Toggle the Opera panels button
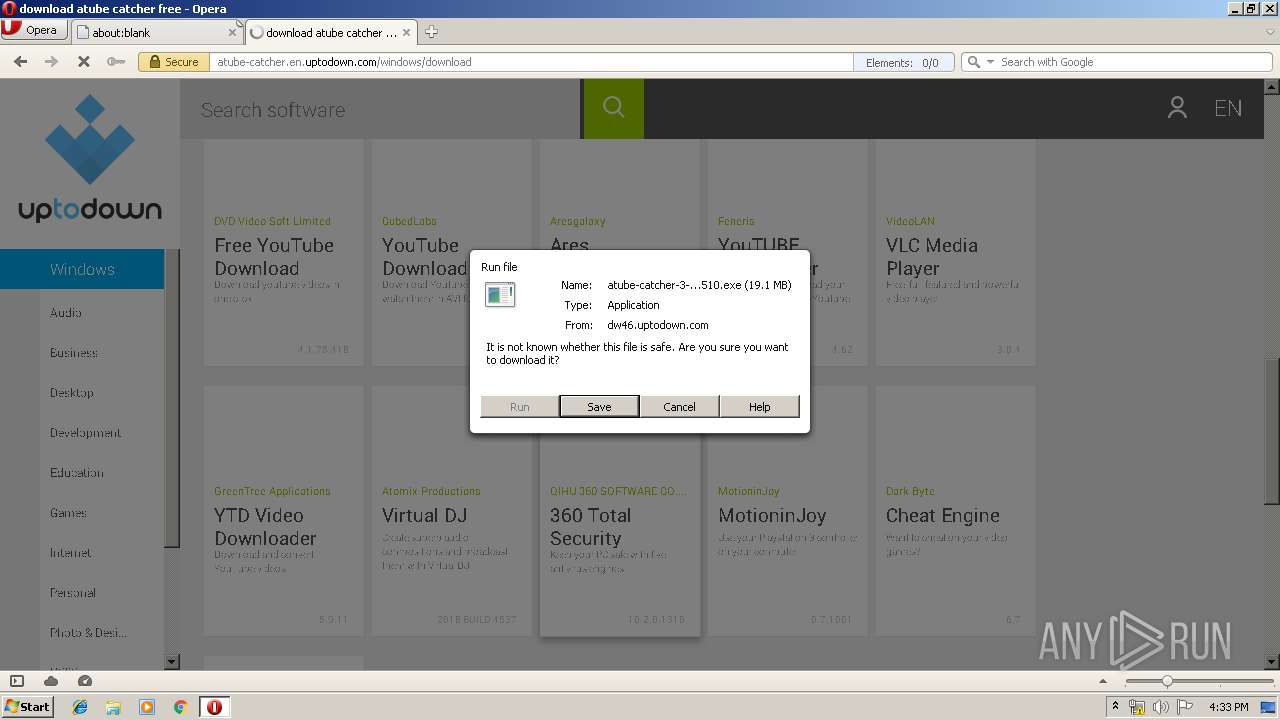Image resolution: width=1280 pixels, height=720 pixels. 17,681
